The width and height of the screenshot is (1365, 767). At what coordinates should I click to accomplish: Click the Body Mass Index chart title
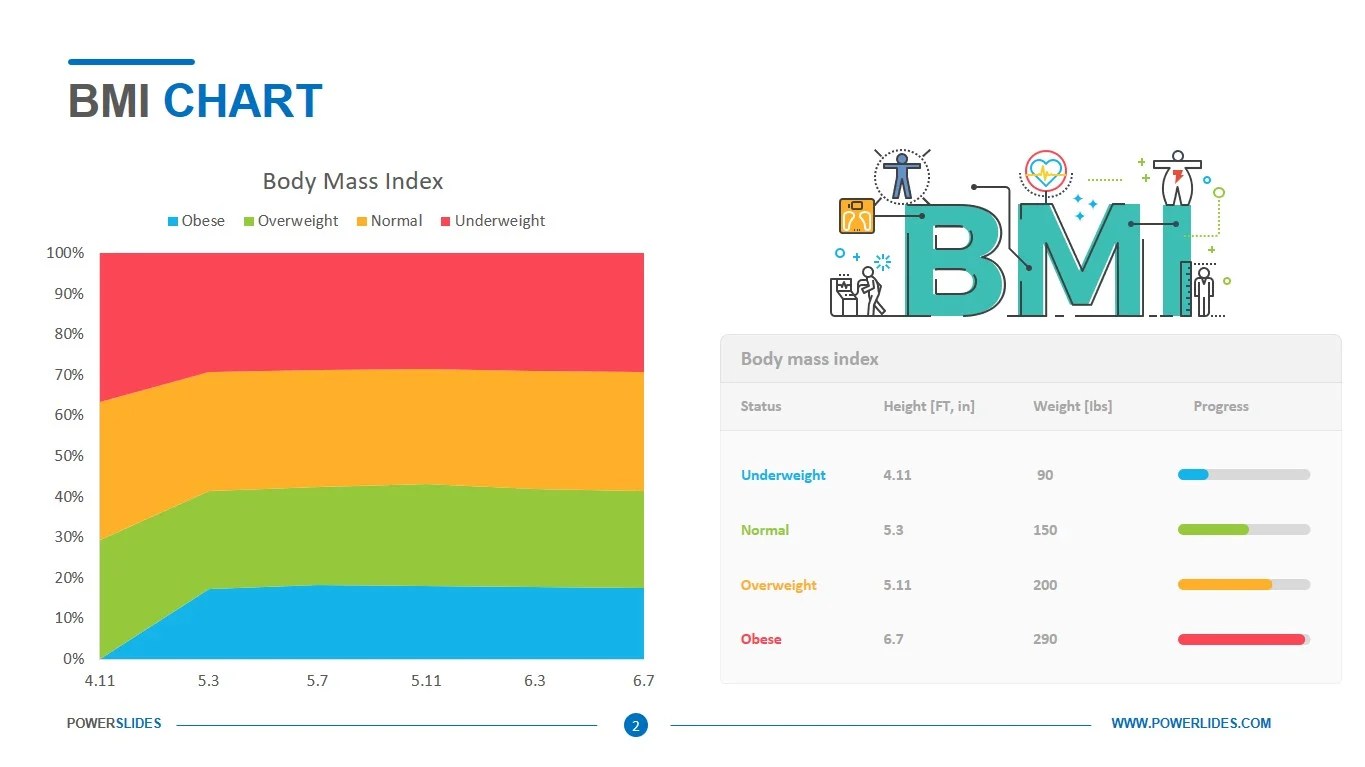click(352, 181)
